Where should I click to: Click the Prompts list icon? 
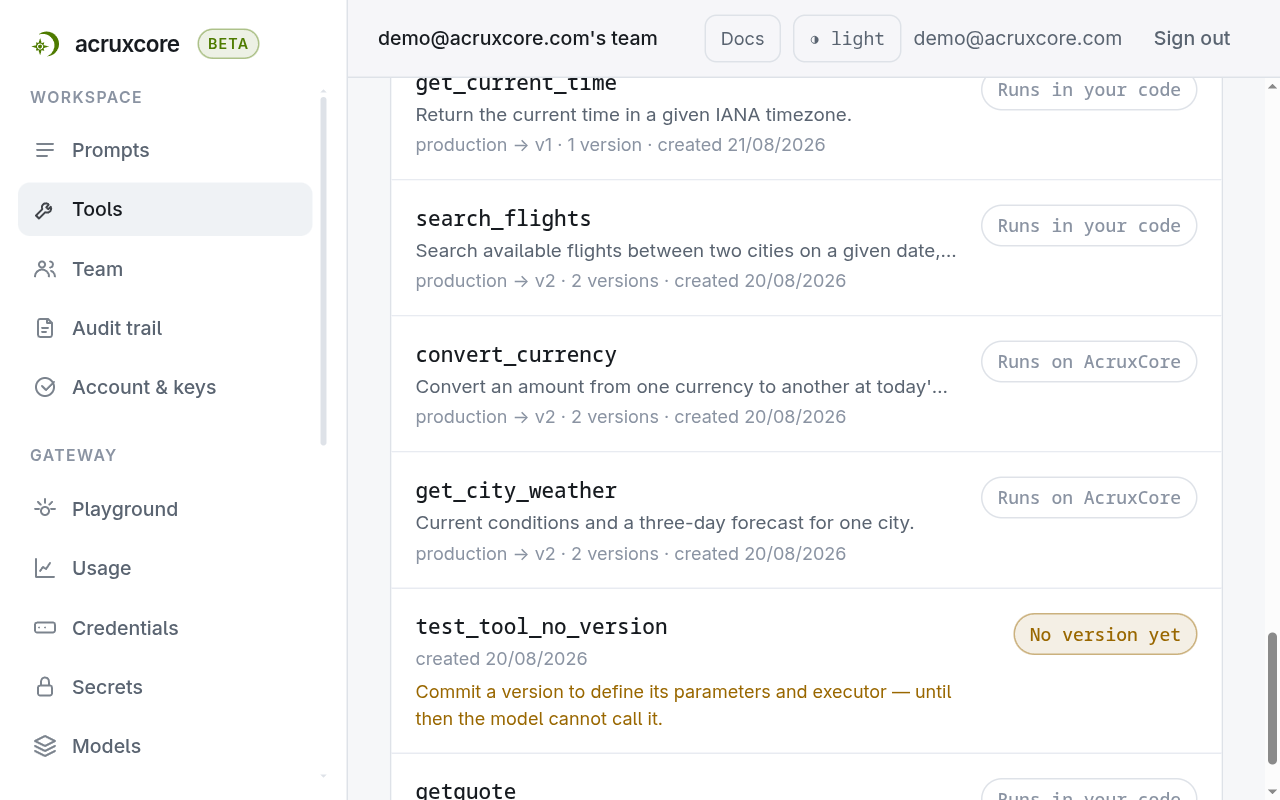[x=45, y=150]
